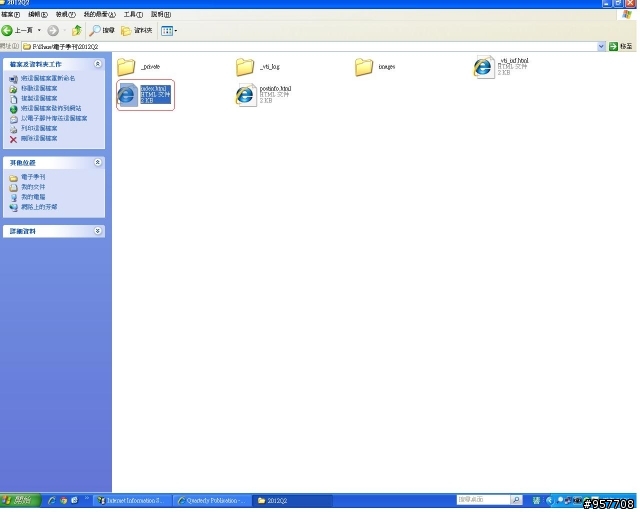Open the 檢視(V) View menu
This screenshot has height=512, width=640.
(x=65, y=15)
